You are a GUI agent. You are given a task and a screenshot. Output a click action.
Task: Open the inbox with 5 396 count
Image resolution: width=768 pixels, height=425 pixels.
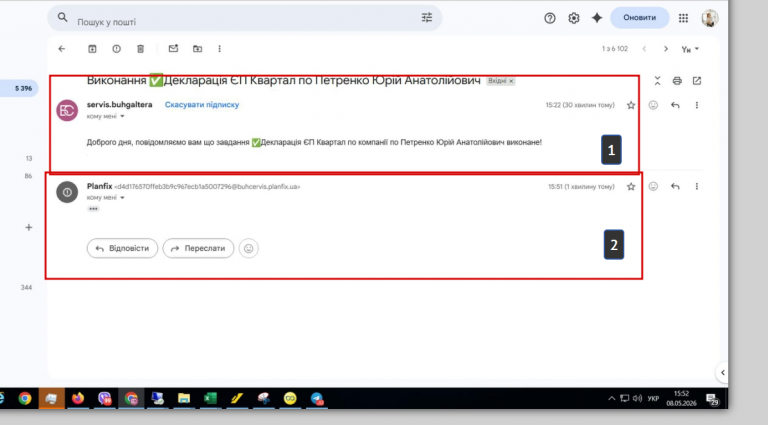(20, 89)
